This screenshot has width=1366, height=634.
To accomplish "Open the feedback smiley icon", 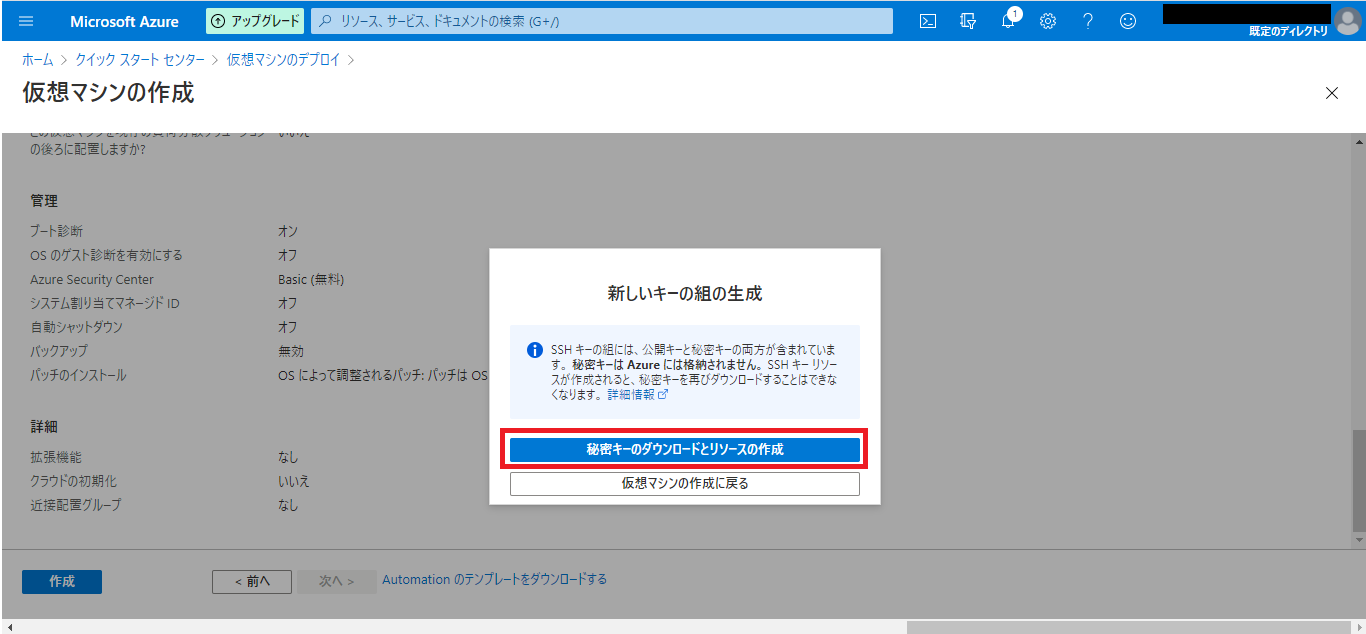I will pos(1128,21).
